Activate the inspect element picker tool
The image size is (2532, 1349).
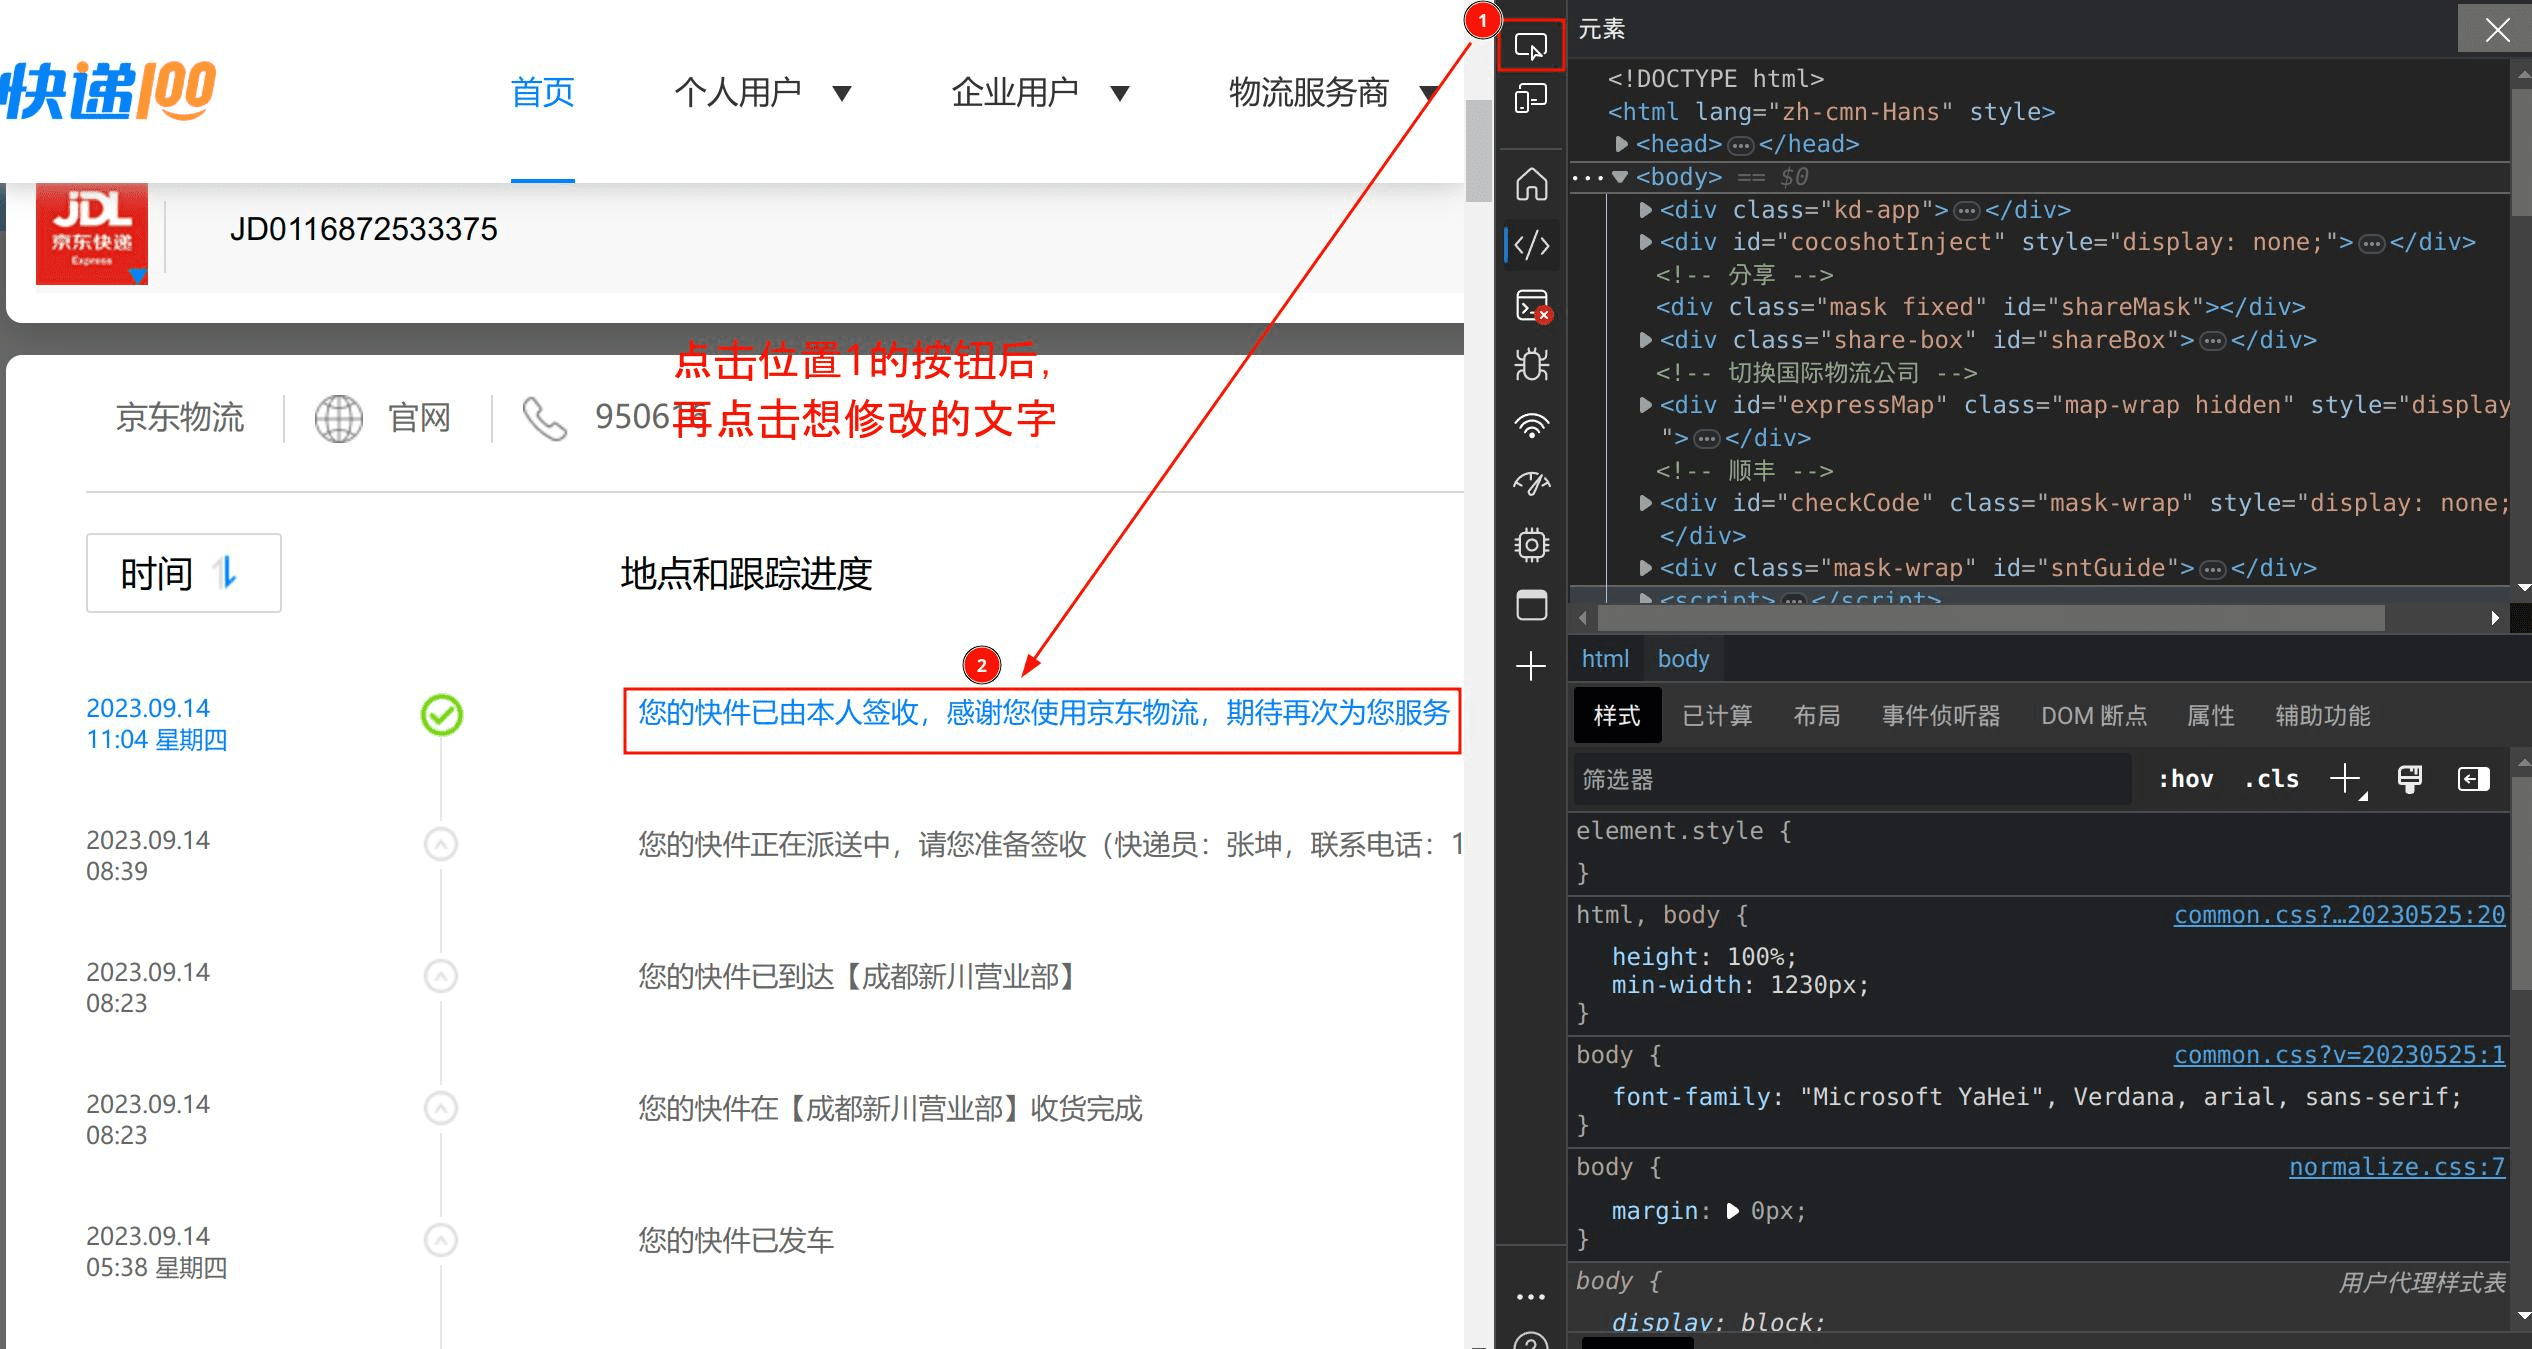click(x=1531, y=46)
